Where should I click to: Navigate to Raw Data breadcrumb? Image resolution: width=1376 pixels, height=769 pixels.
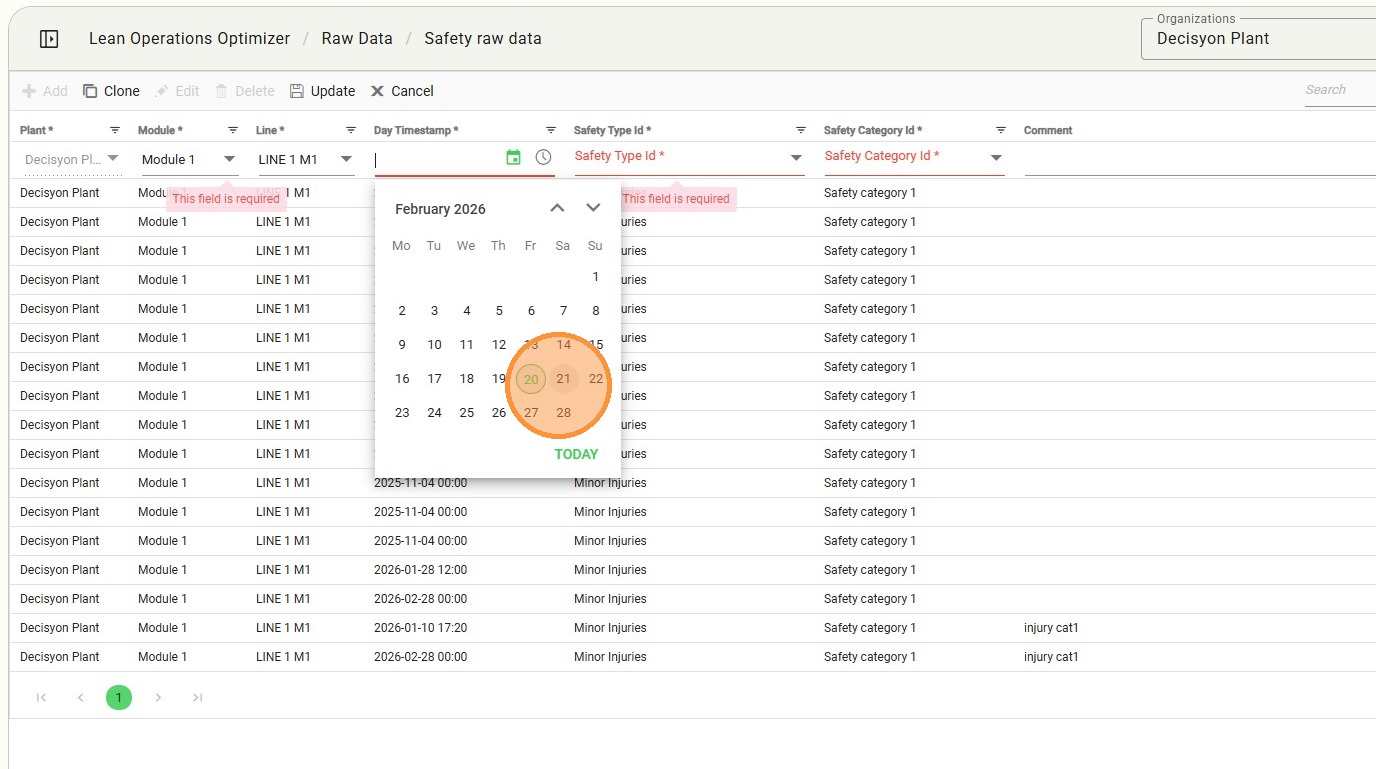[x=357, y=39]
